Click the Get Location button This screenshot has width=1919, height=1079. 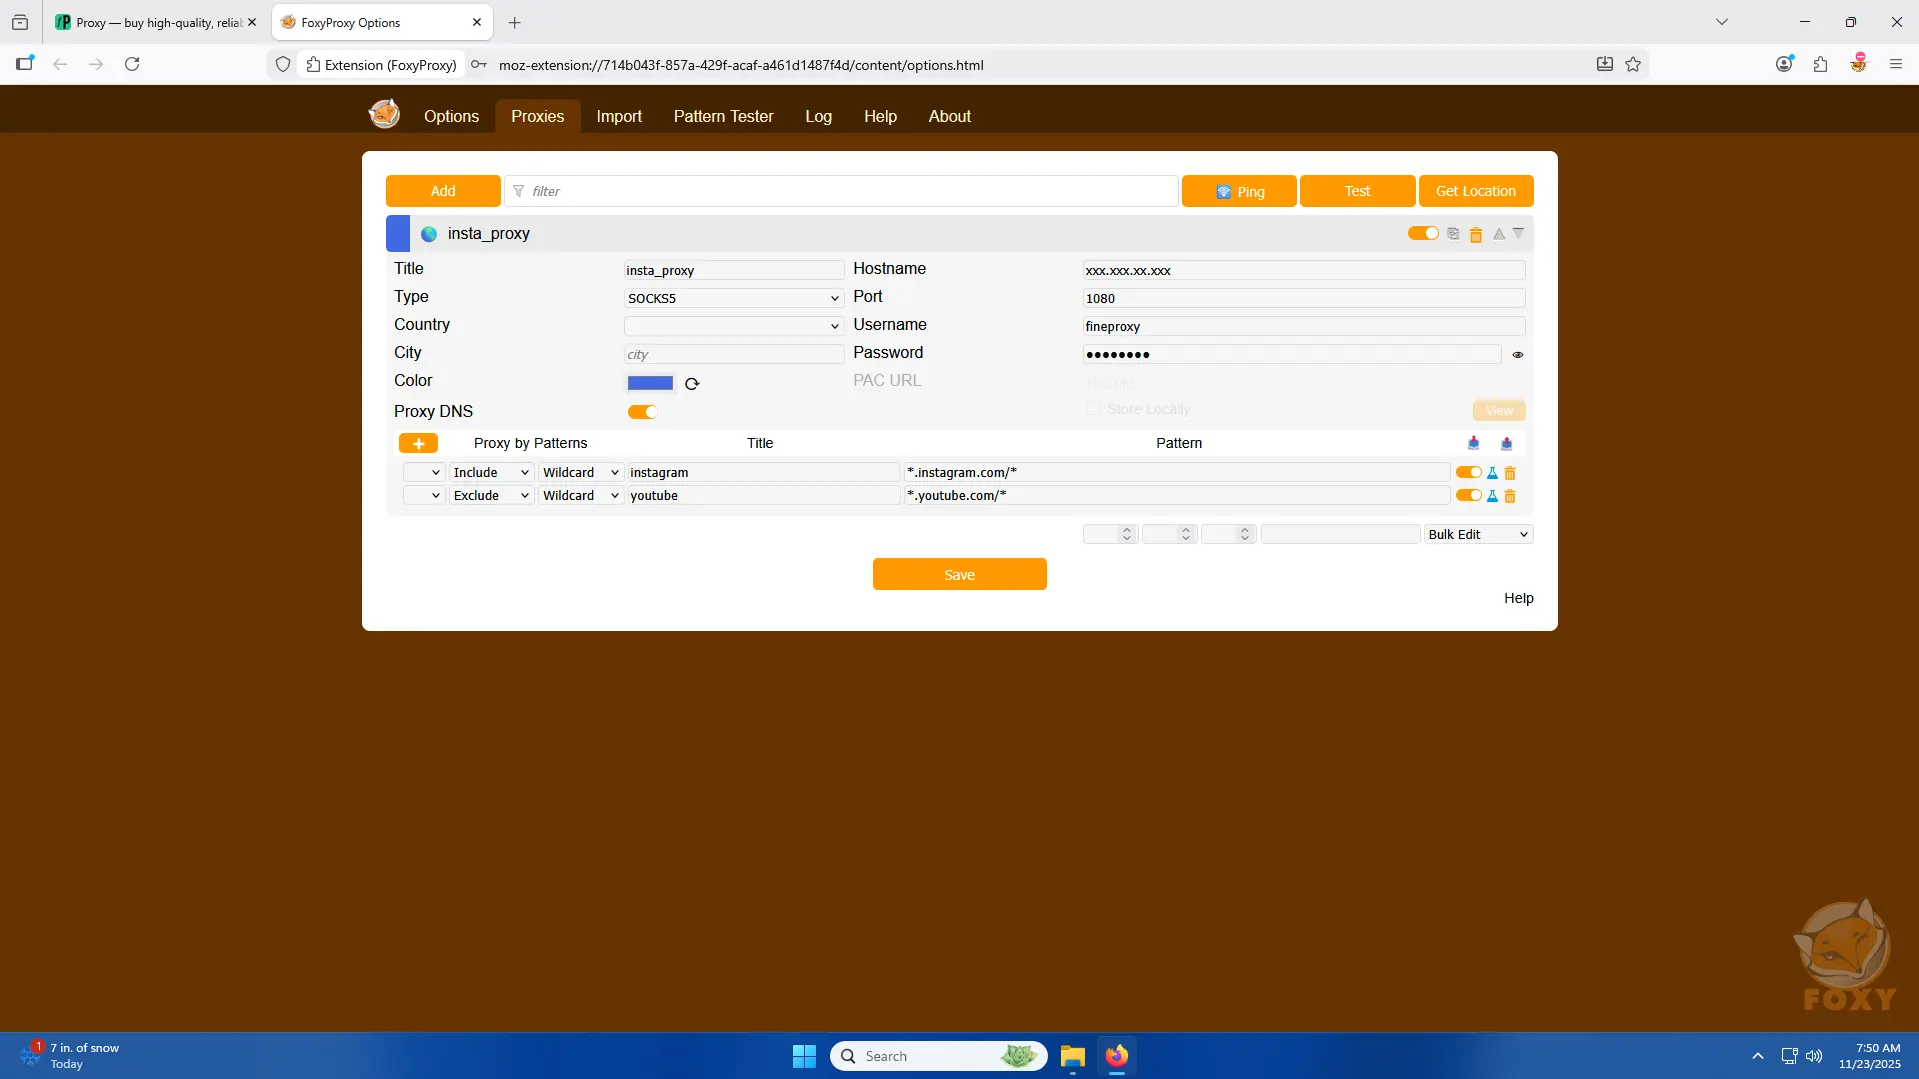1476,191
